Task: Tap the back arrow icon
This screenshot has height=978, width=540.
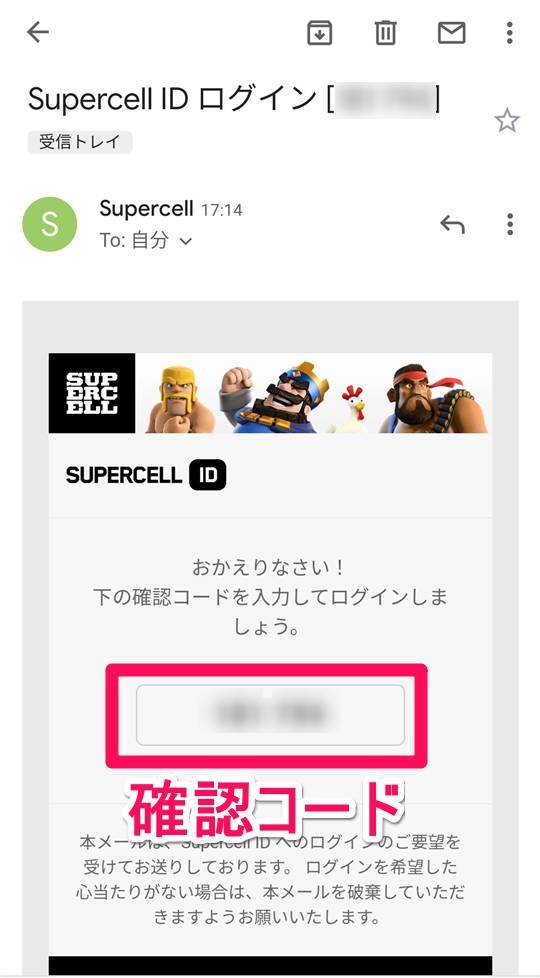Action: pyautogui.click(x=37, y=32)
